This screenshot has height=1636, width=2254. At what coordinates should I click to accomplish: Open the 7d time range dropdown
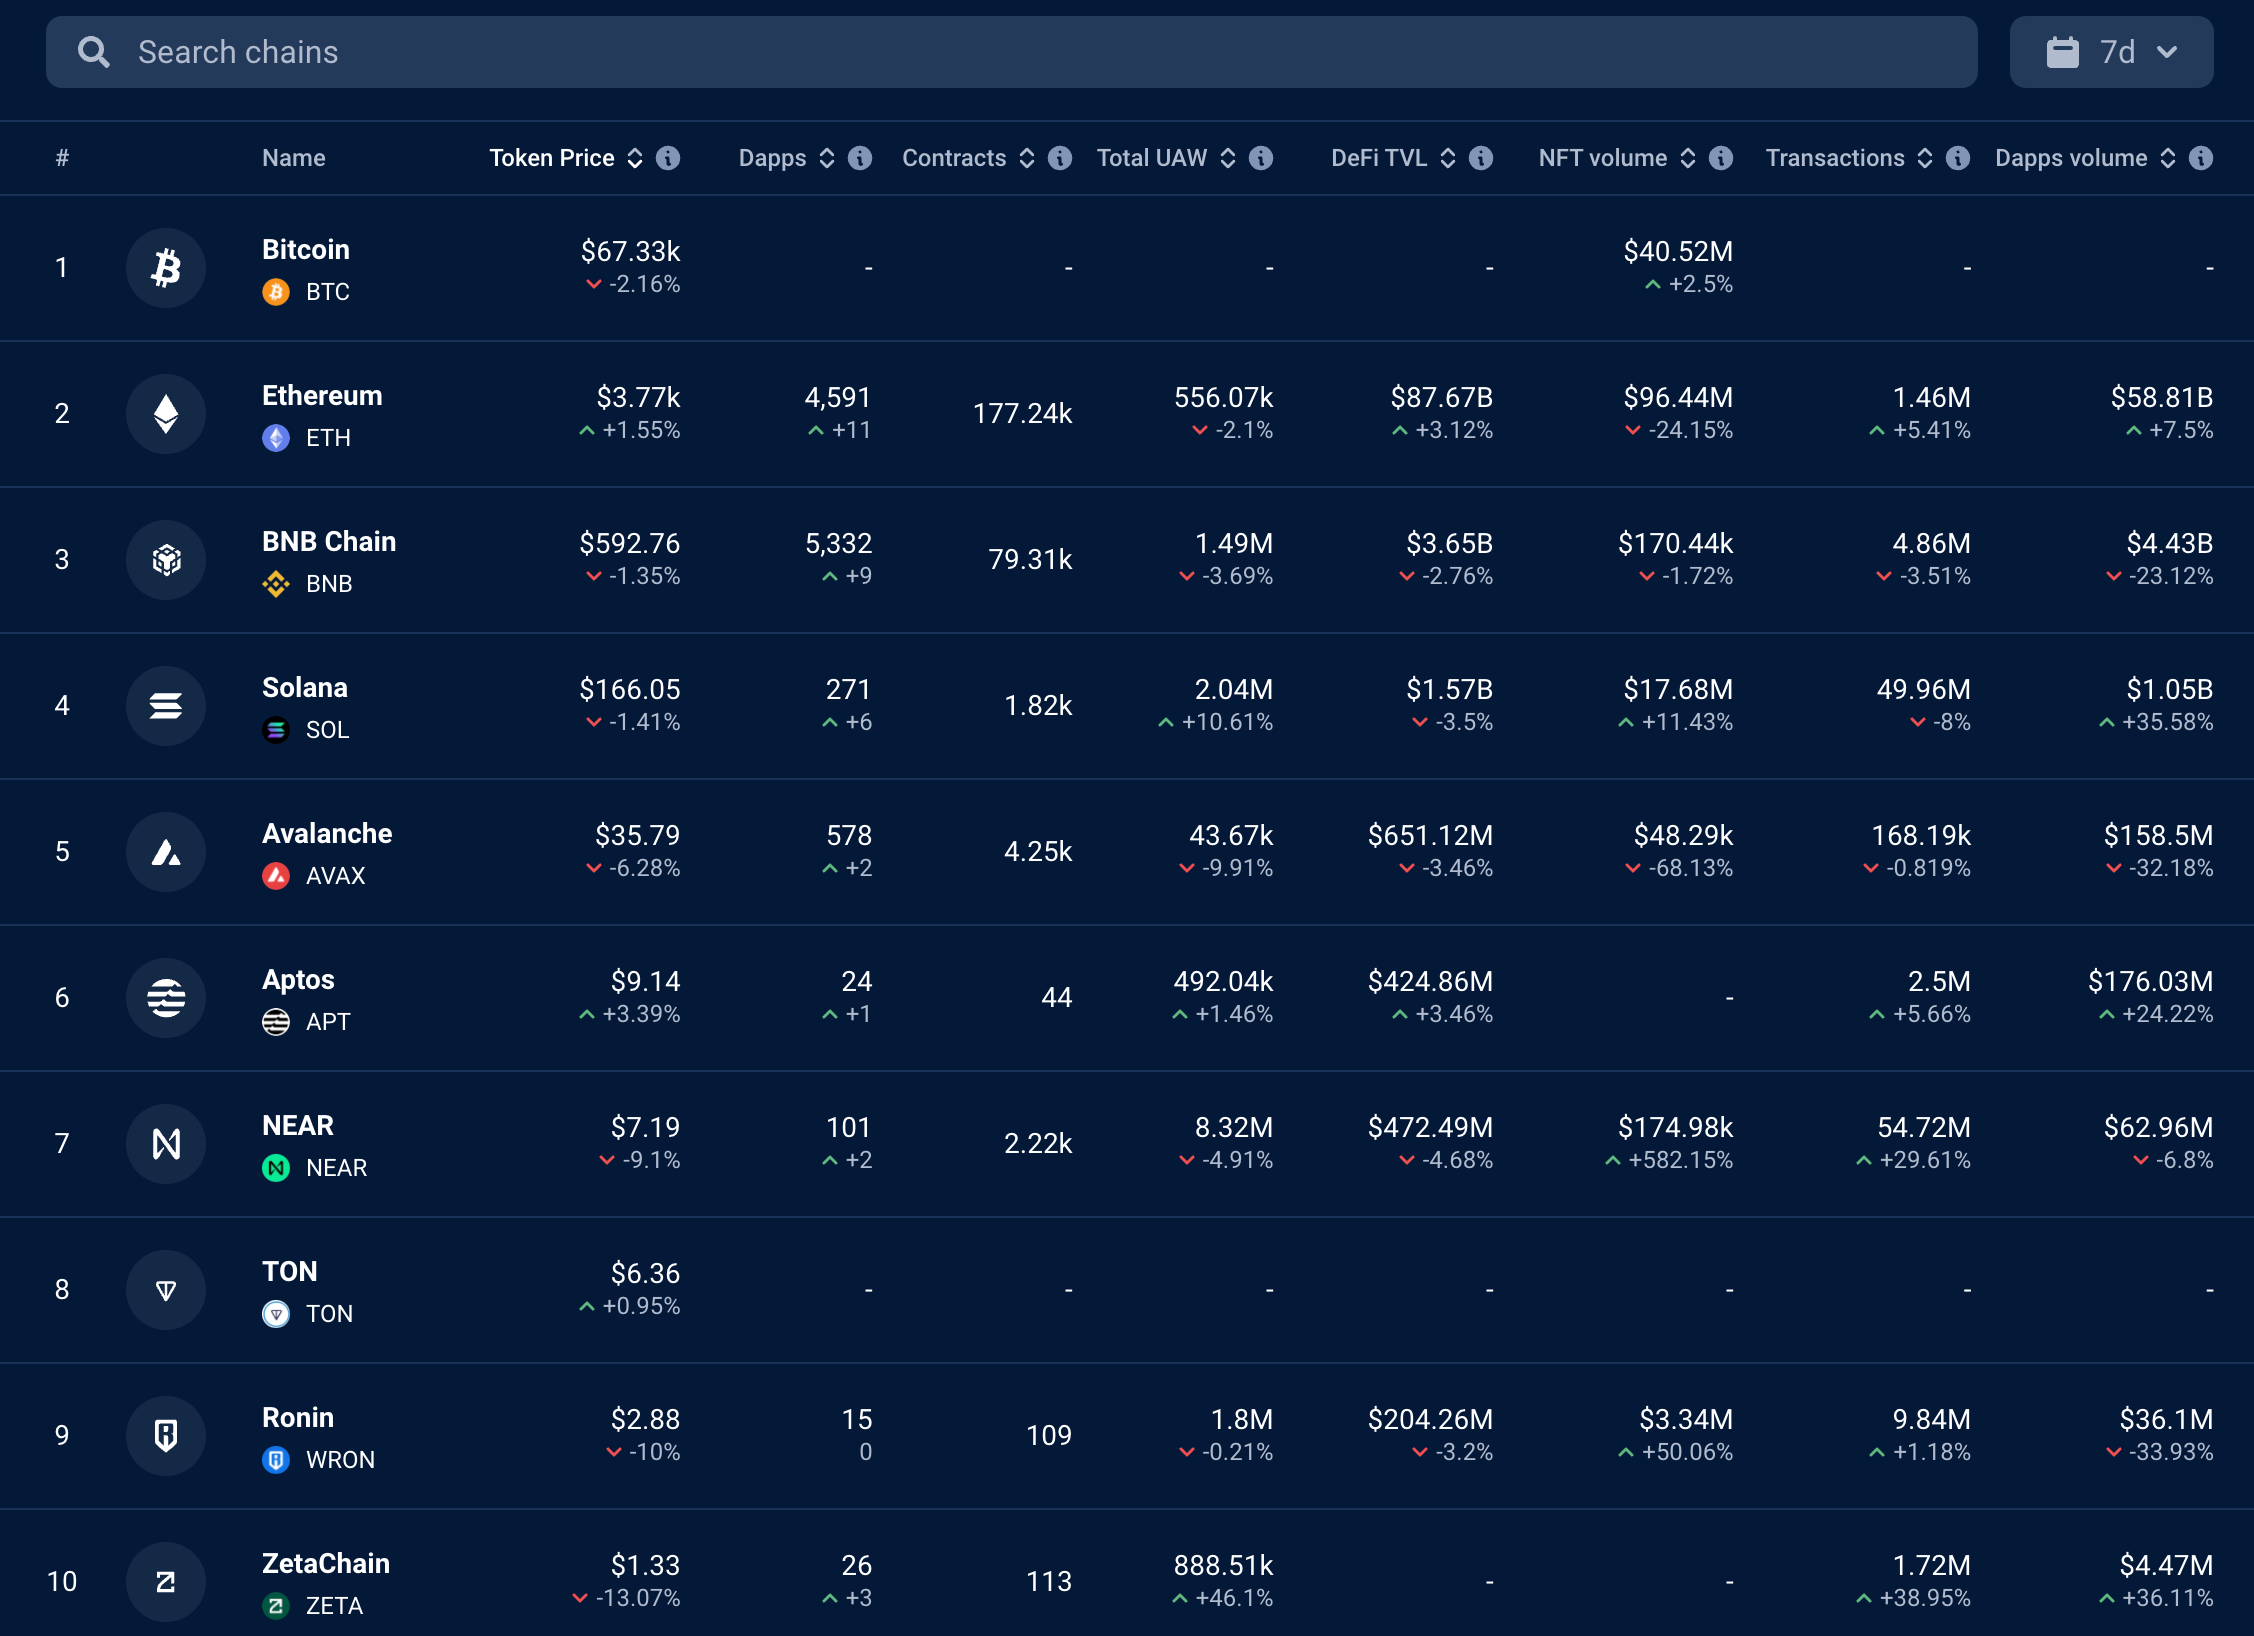coord(2111,52)
